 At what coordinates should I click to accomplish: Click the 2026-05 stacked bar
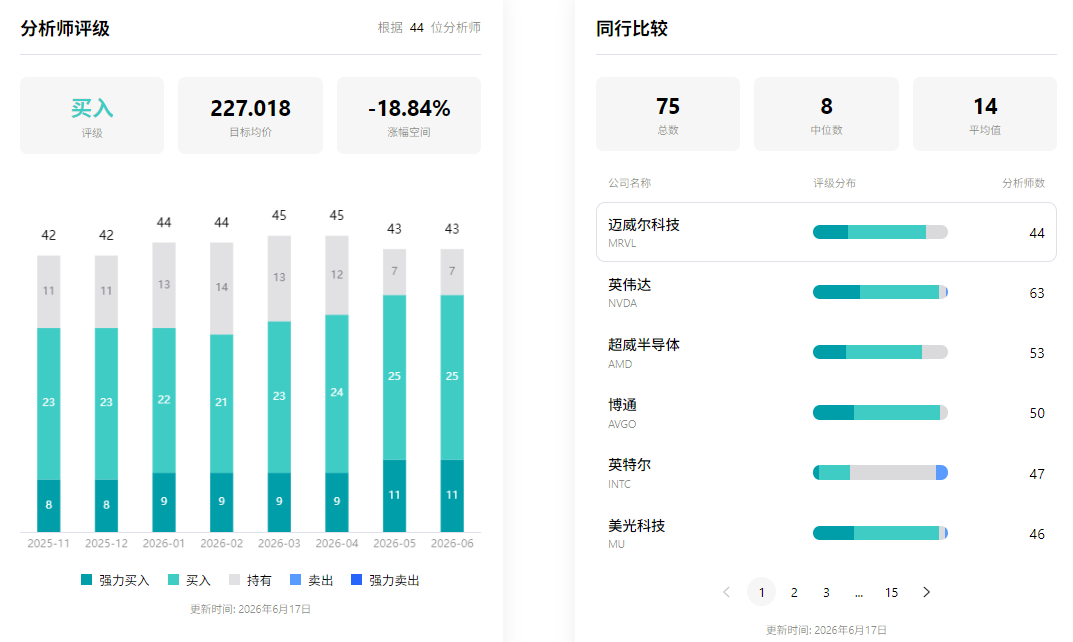pyautogui.click(x=394, y=390)
